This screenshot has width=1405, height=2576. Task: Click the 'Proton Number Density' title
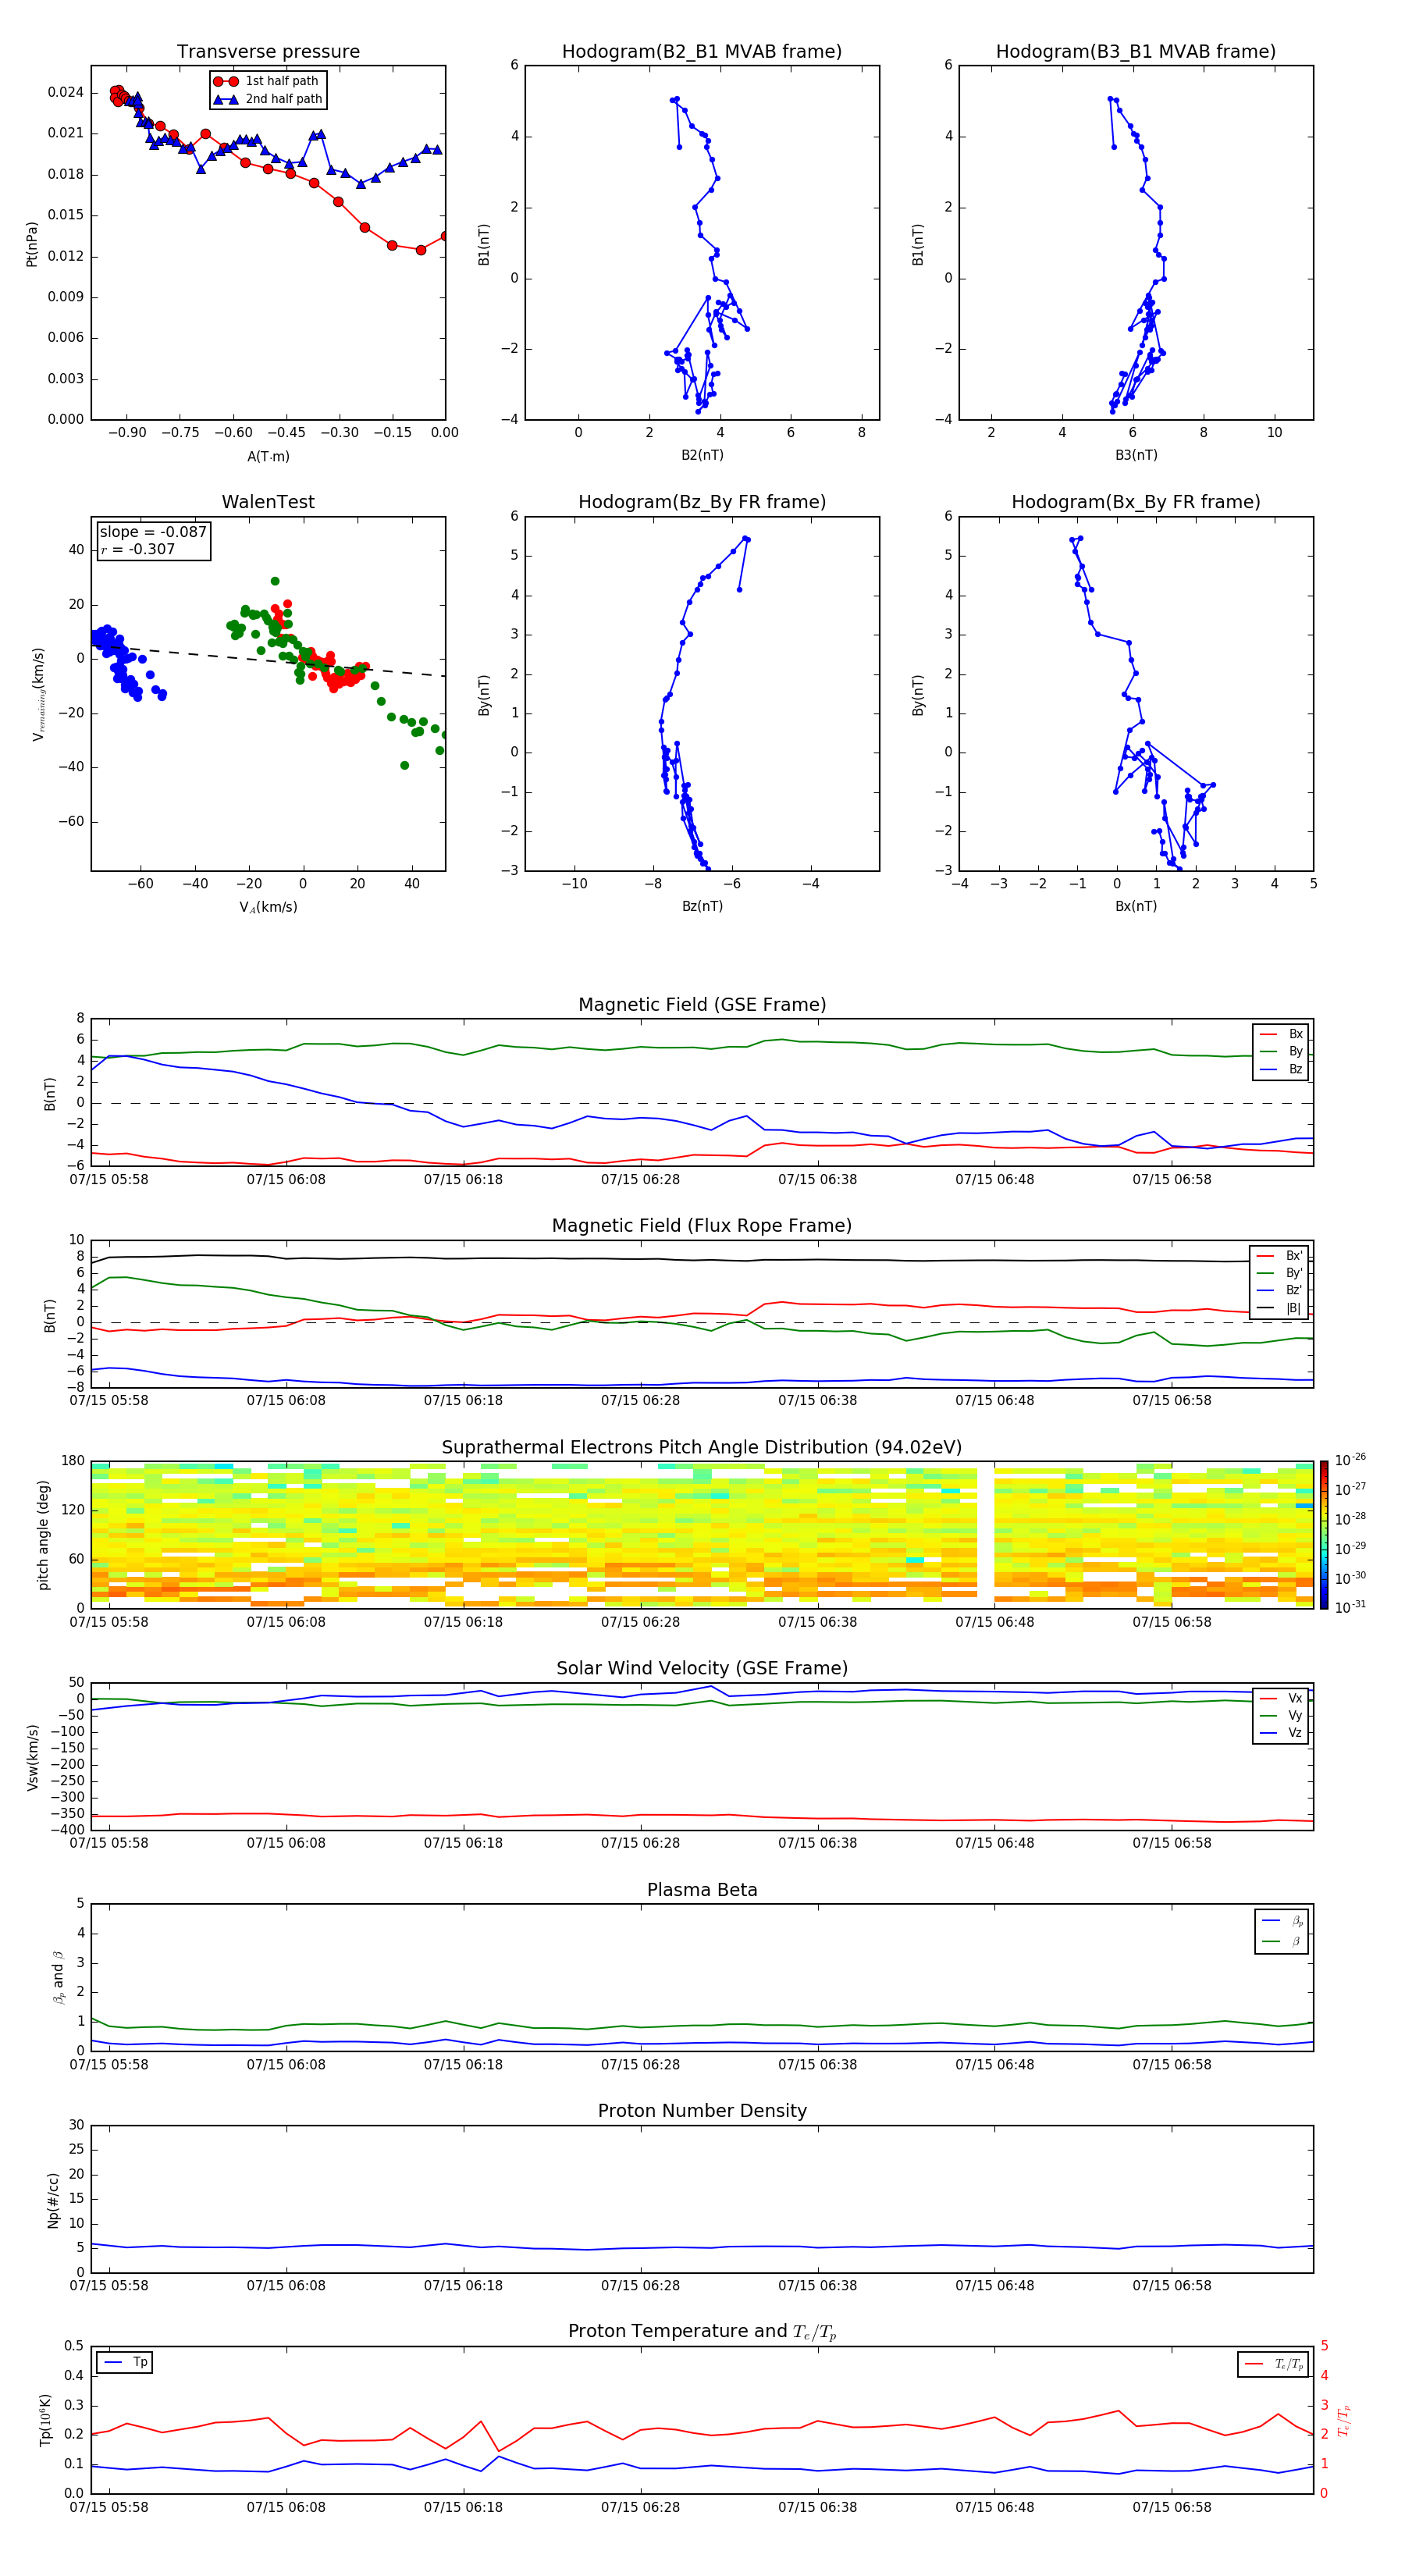click(x=702, y=2111)
